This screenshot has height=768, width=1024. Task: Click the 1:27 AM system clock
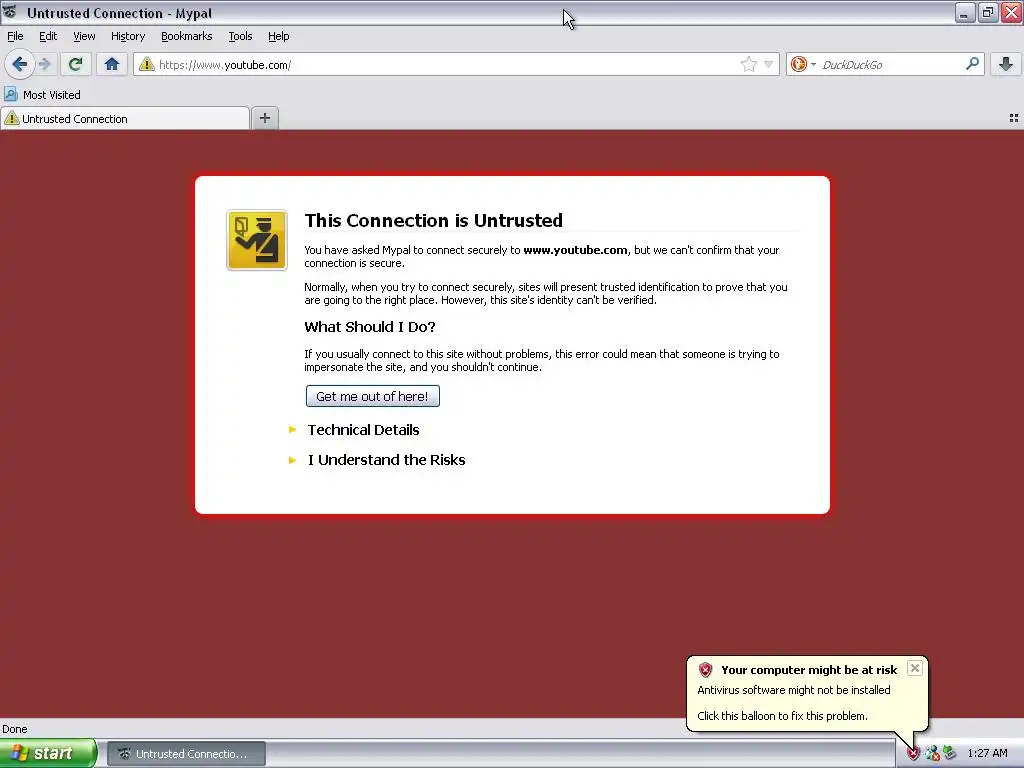(x=987, y=753)
